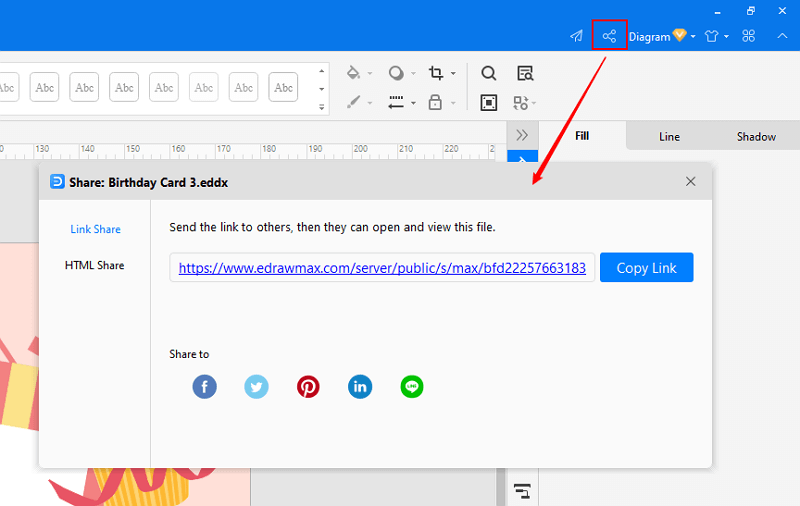The image size is (800, 506).
Task: Collapse the right panel with double chevron
Action: (522, 135)
